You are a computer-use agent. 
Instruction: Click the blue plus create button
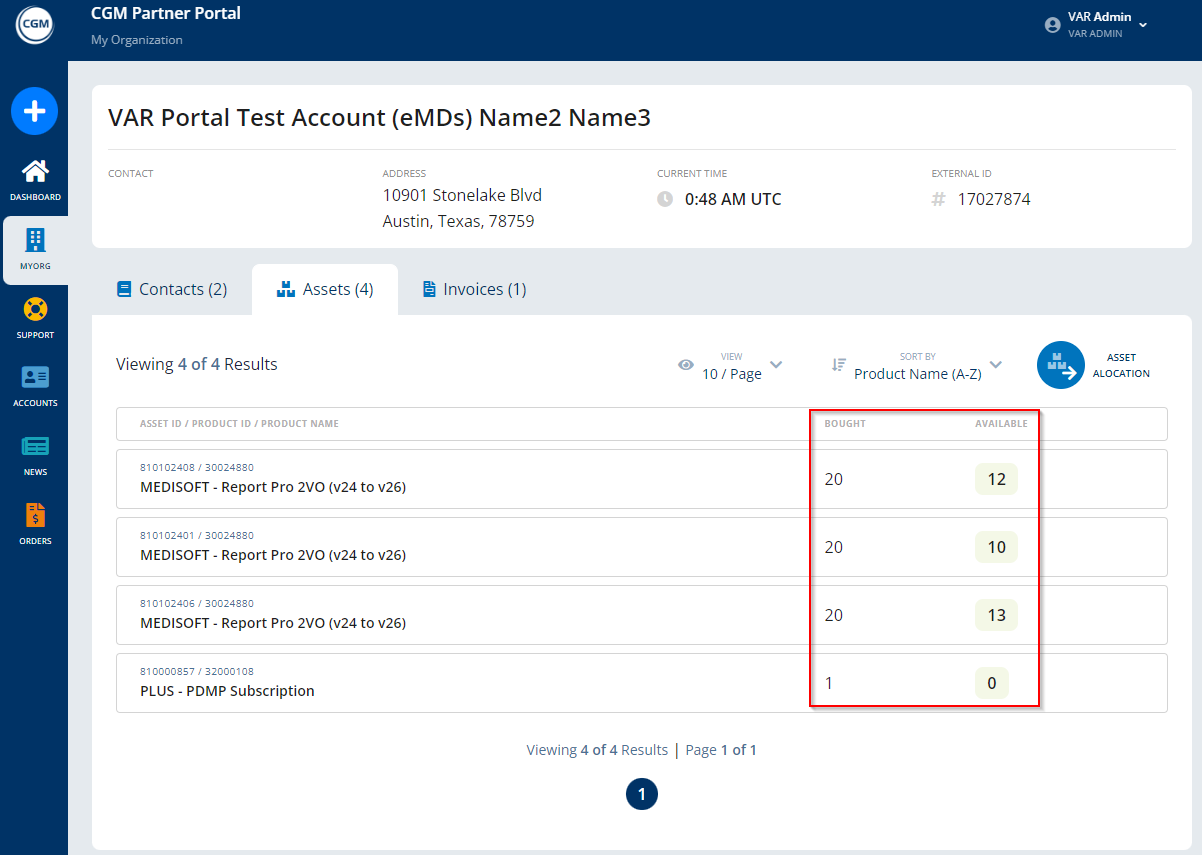(x=34, y=111)
